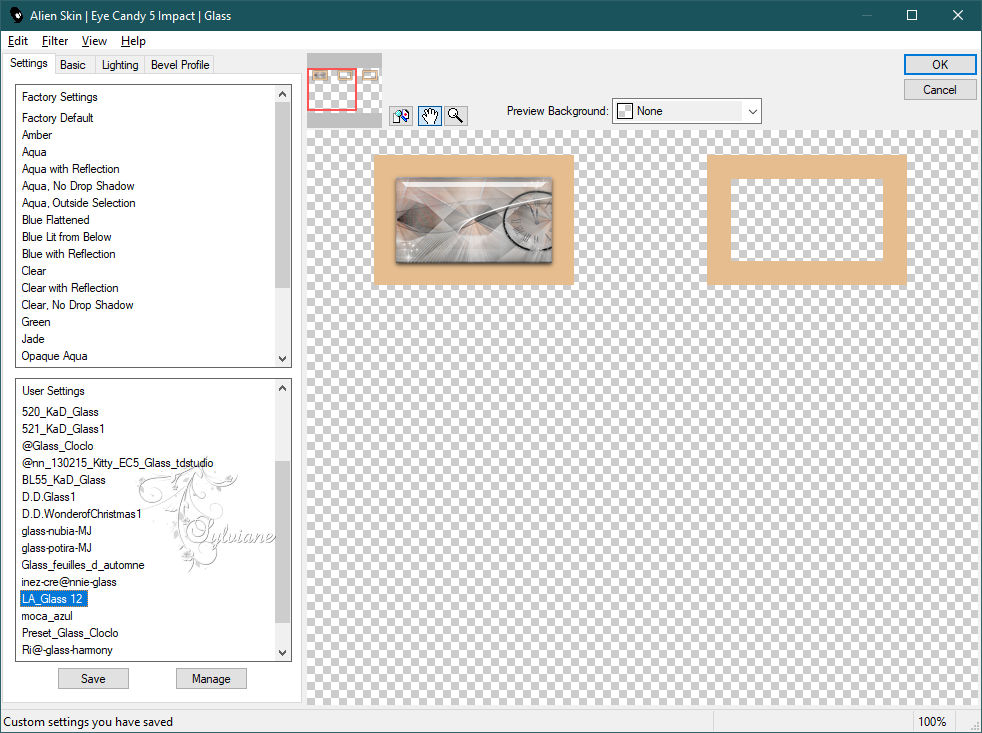Select Clear, No Drop Shadow preset

tap(78, 304)
